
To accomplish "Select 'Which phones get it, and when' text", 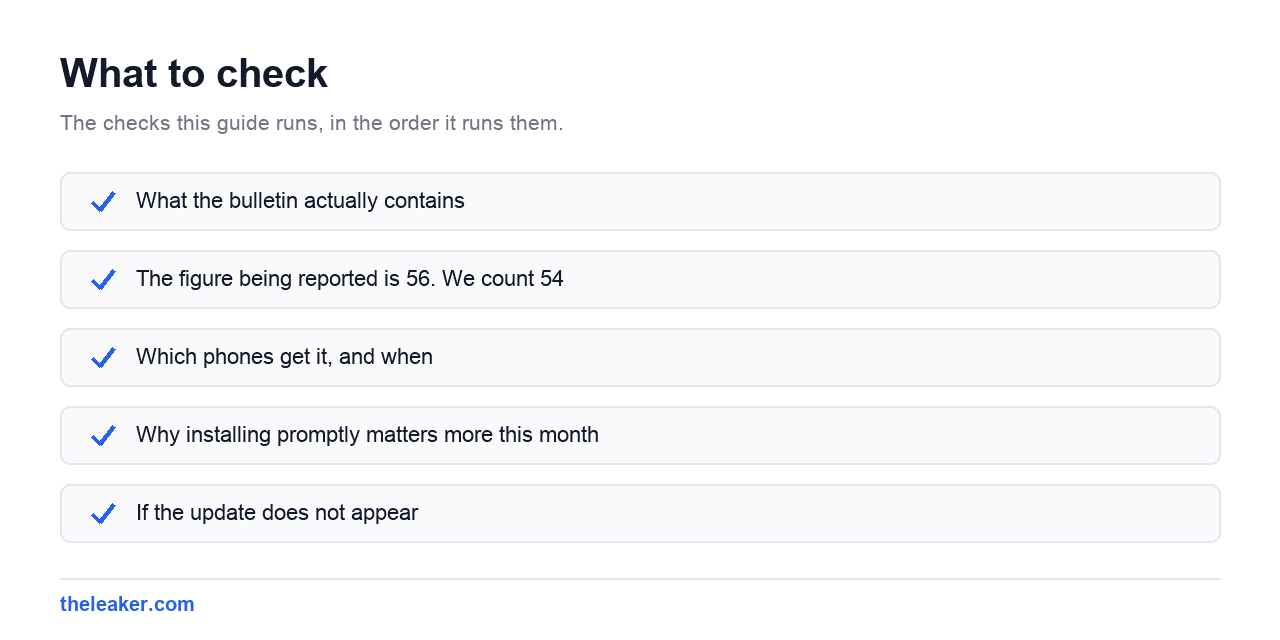I will pos(284,357).
